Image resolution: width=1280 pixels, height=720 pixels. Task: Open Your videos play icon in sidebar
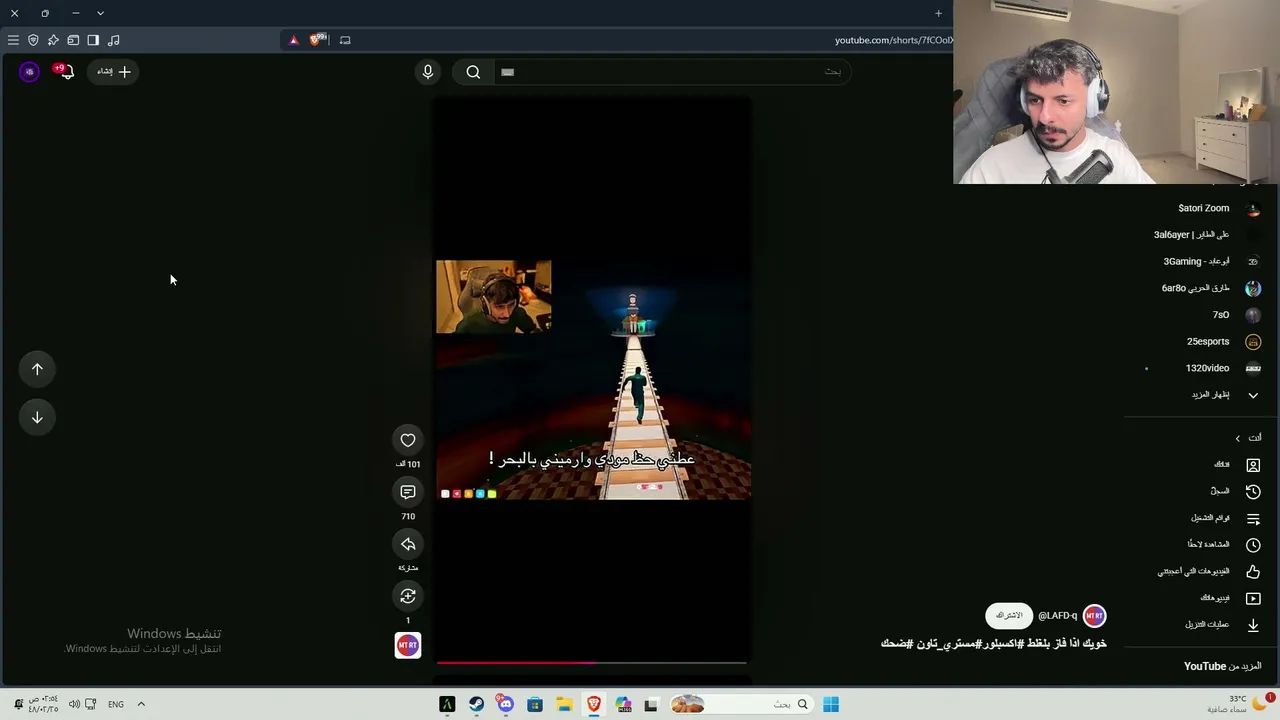tap(1253, 598)
